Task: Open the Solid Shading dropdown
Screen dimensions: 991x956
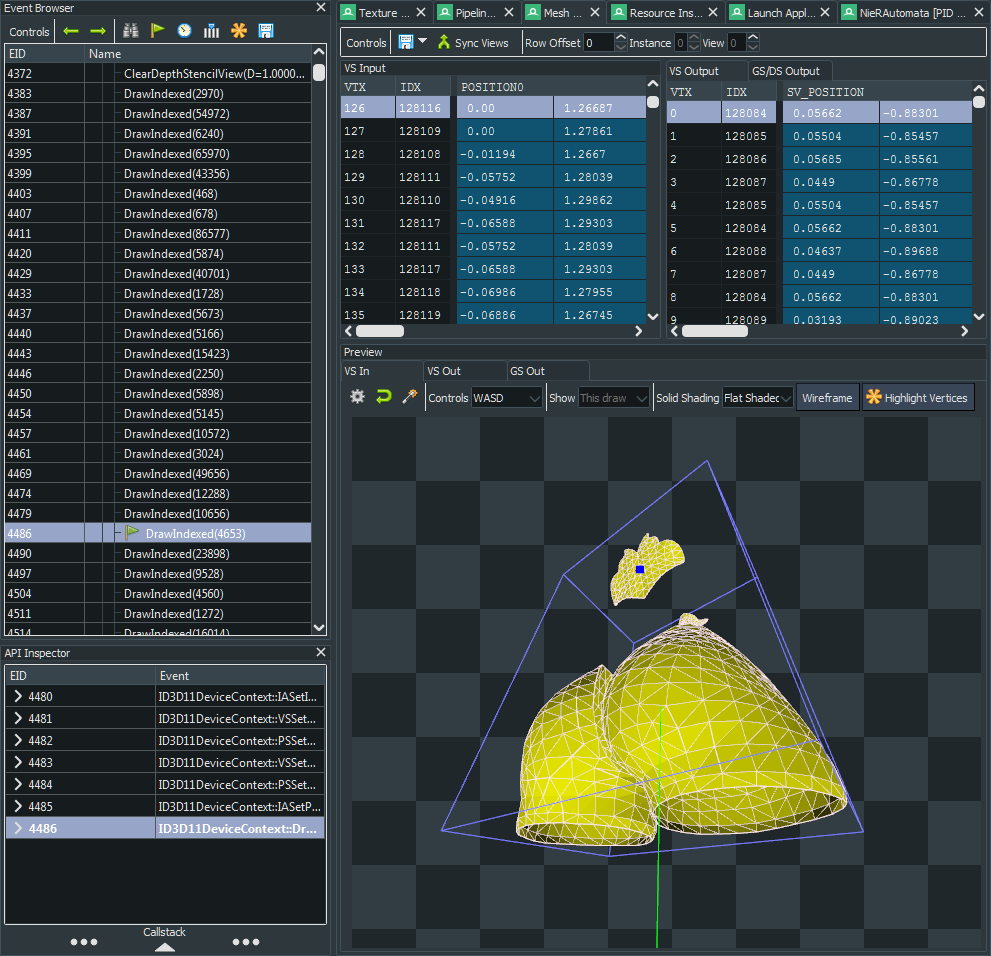Action: click(x=757, y=398)
